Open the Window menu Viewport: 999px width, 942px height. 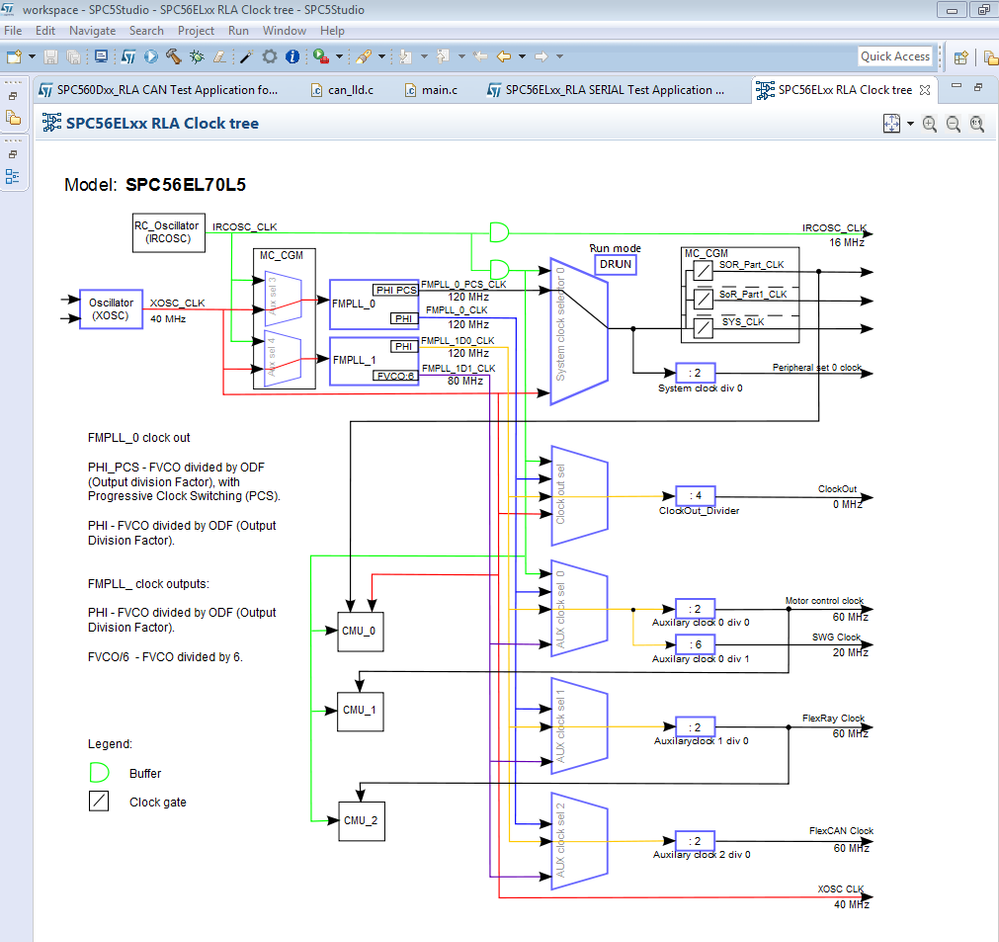coord(284,31)
